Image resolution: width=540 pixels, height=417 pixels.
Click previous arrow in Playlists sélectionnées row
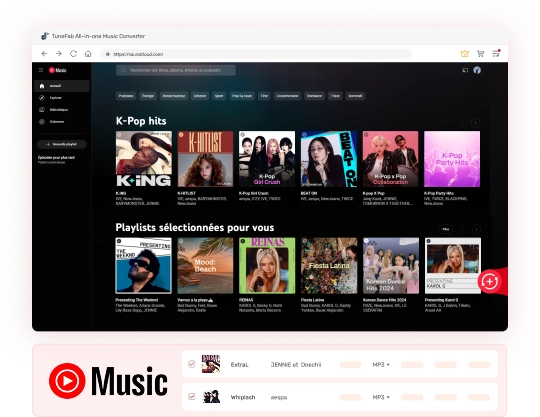click(x=464, y=229)
